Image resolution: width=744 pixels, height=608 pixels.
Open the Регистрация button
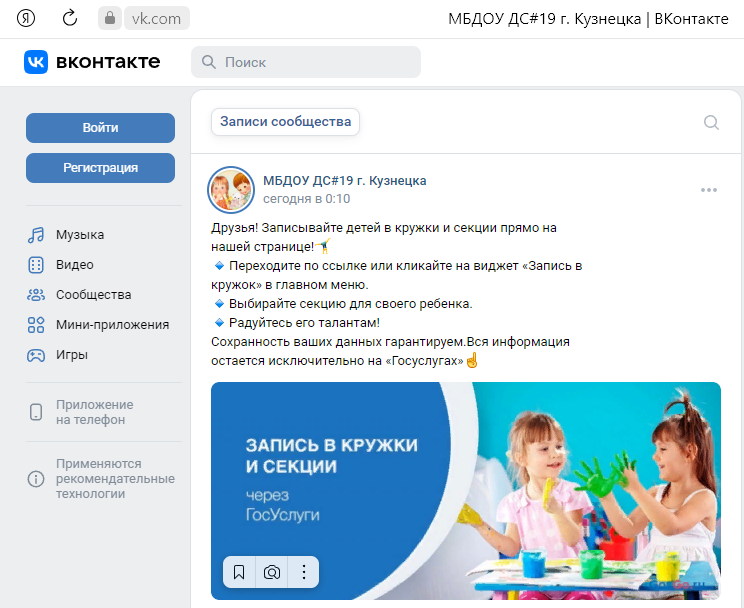pos(100,168)
